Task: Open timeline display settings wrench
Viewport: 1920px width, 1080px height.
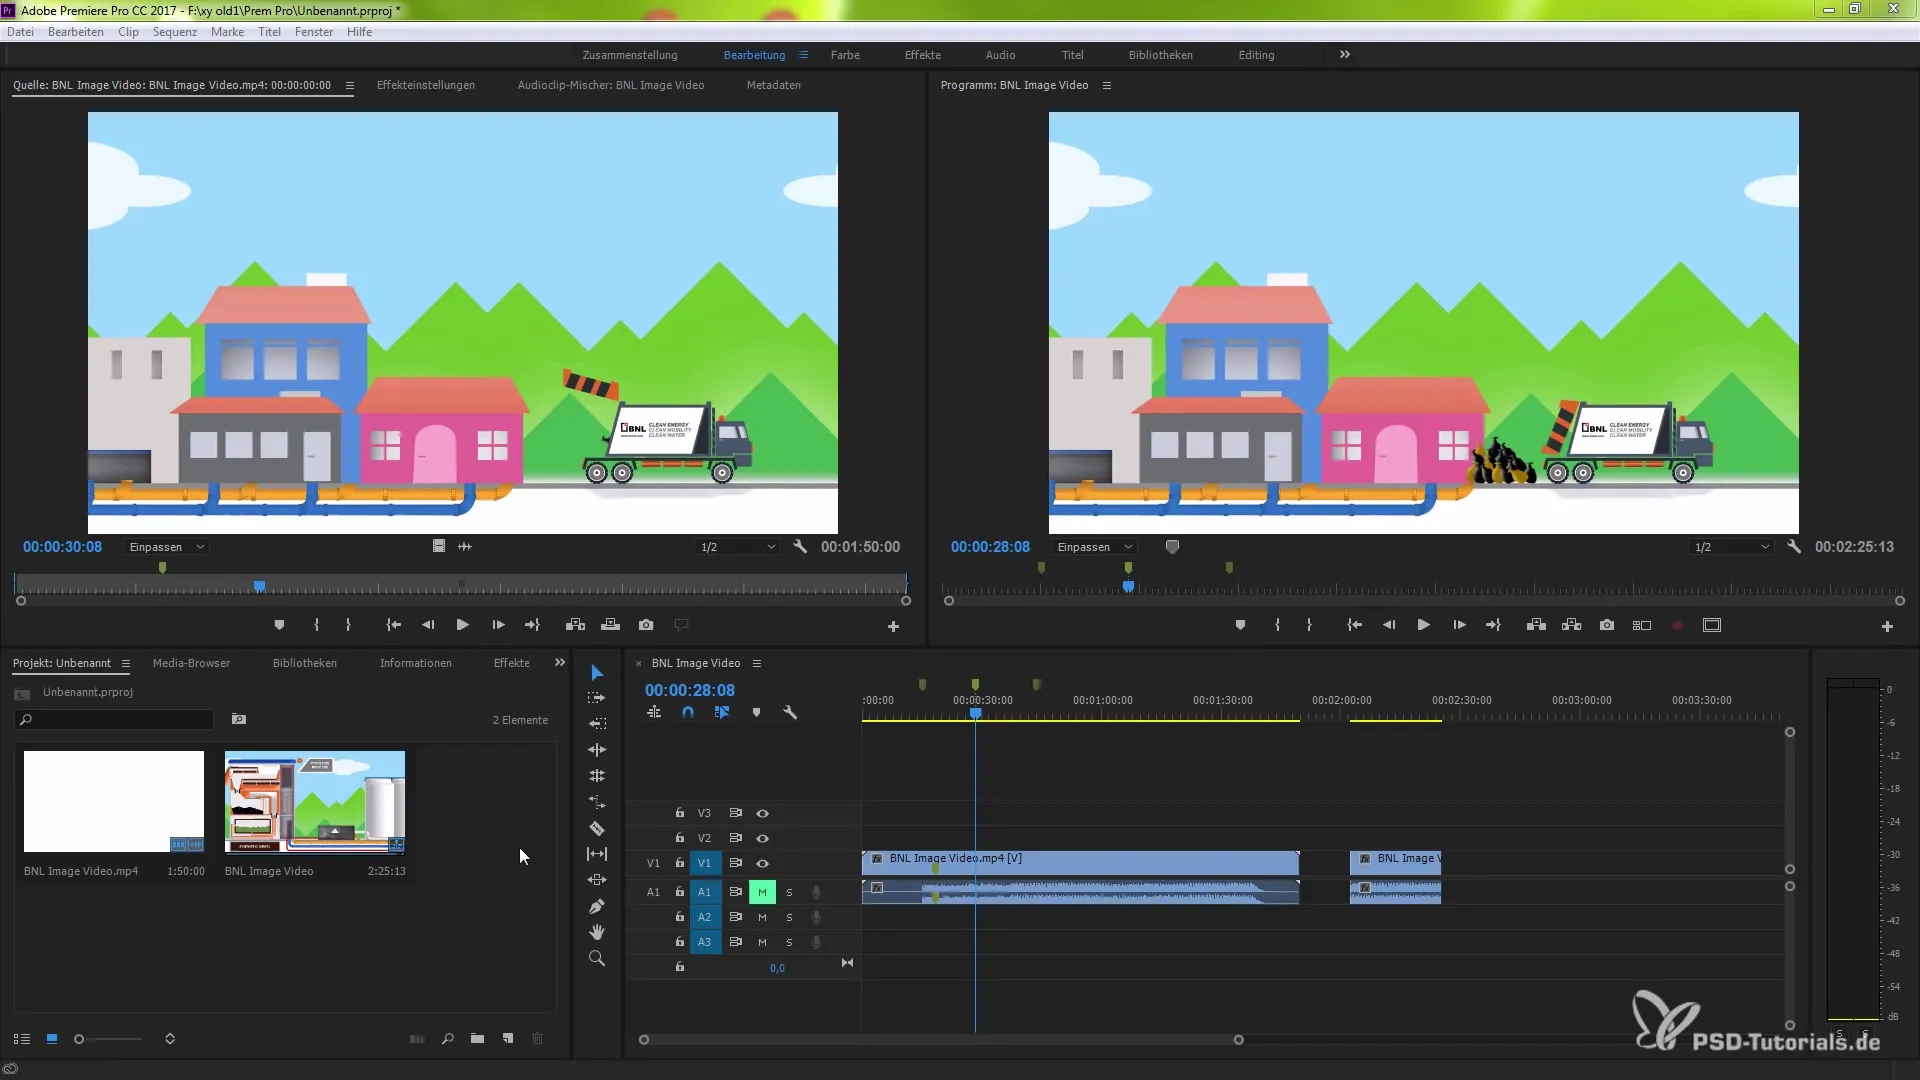Action: pyautogui.click(x=790, y=713)
